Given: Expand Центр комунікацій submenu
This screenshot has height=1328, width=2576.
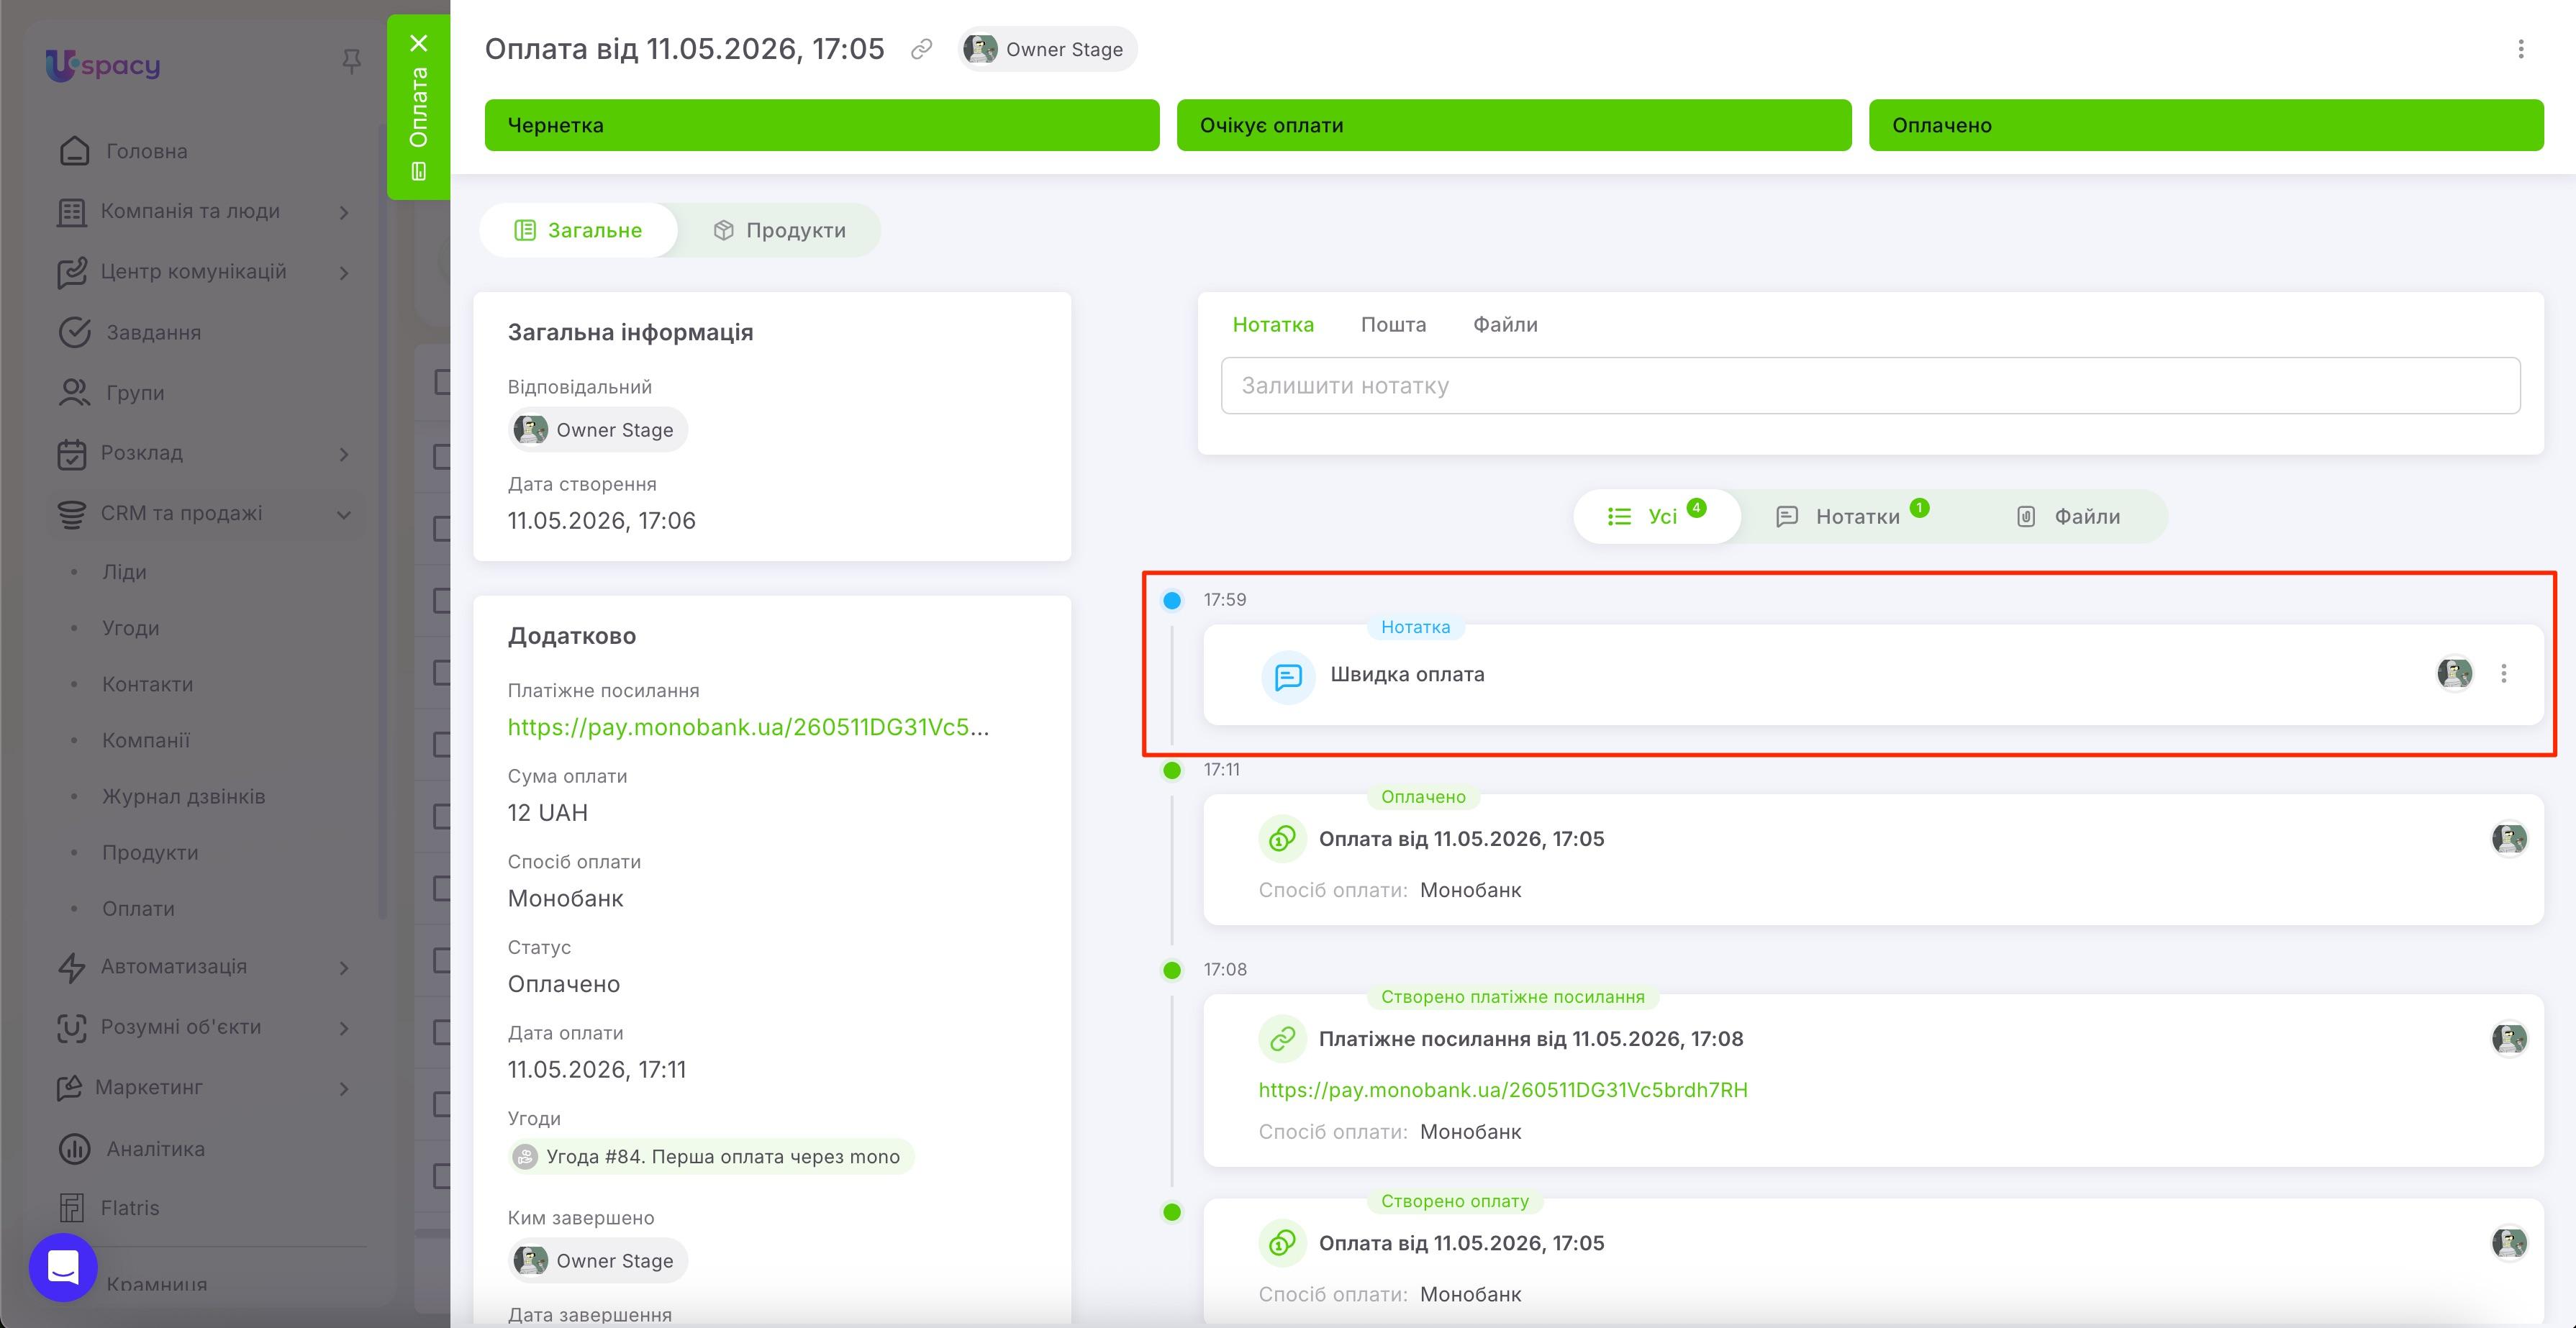Looking at the screenshot, I should 344,272.
